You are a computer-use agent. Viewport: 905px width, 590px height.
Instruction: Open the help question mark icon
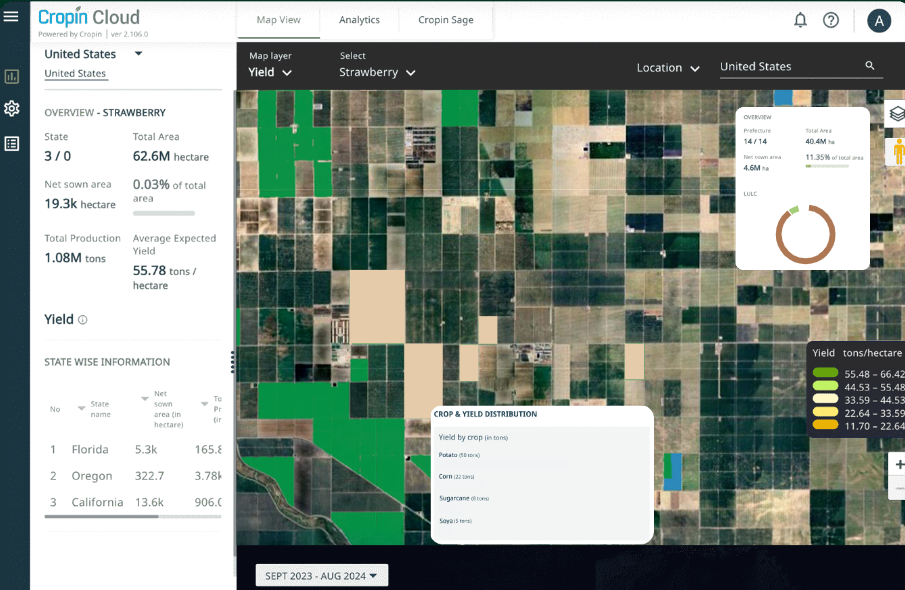click(830, 20)
